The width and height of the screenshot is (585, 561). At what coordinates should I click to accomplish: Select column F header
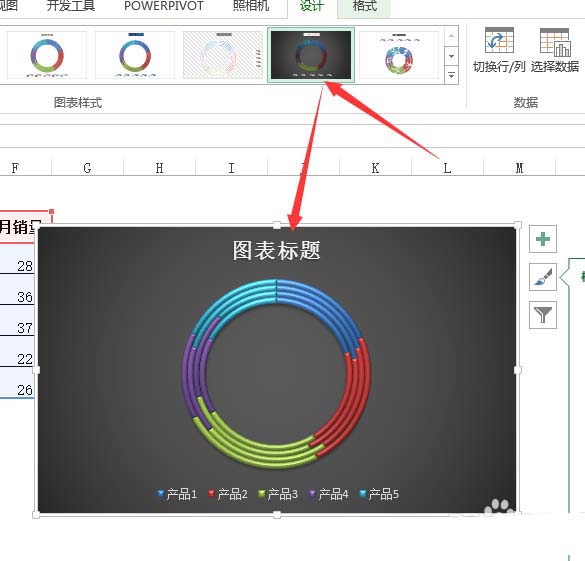25,168
